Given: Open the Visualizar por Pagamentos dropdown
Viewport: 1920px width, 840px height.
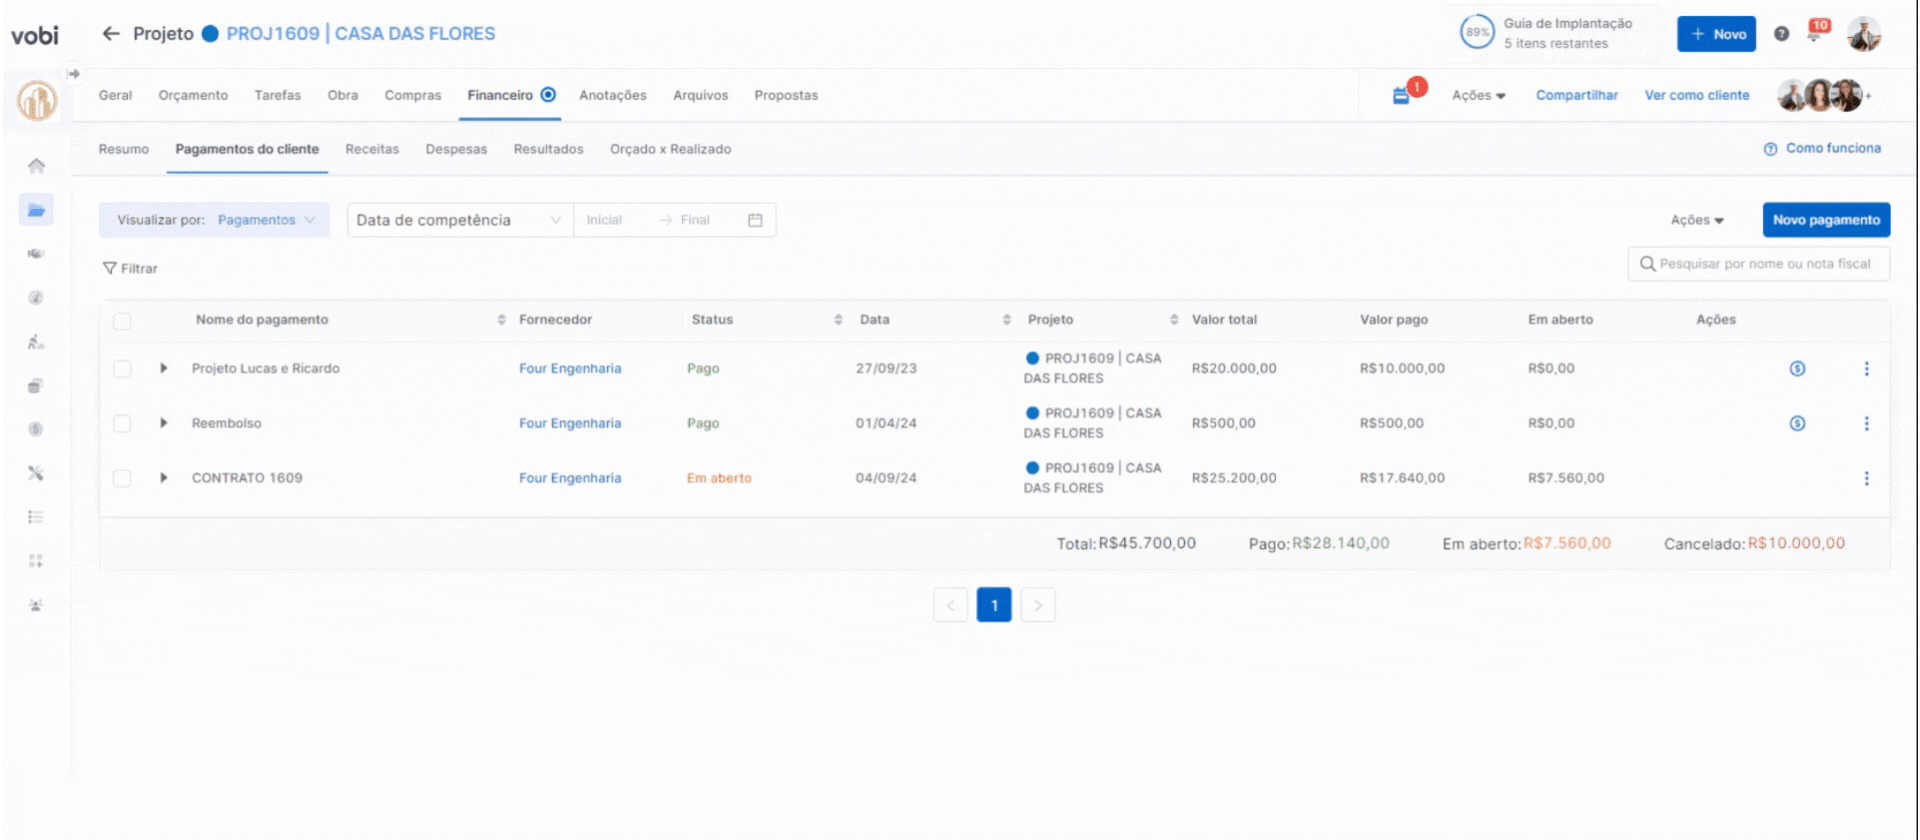Looking at the screenshot, I should coord(214,221).
